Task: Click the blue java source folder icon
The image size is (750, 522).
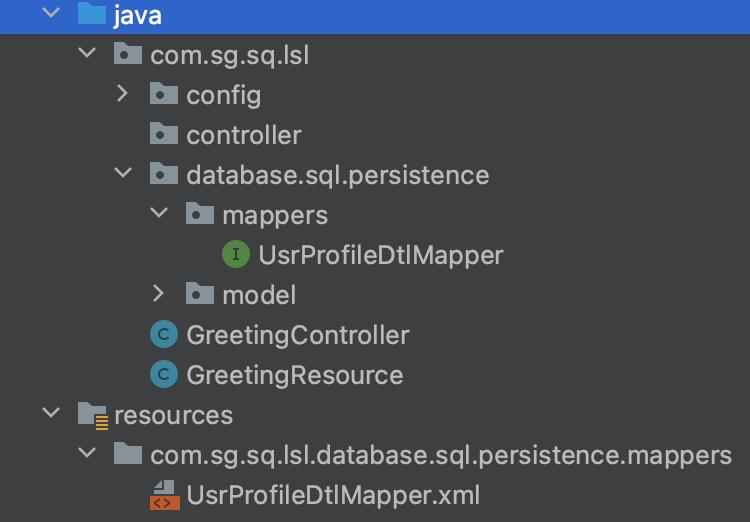Action: (x=92, y=15)
